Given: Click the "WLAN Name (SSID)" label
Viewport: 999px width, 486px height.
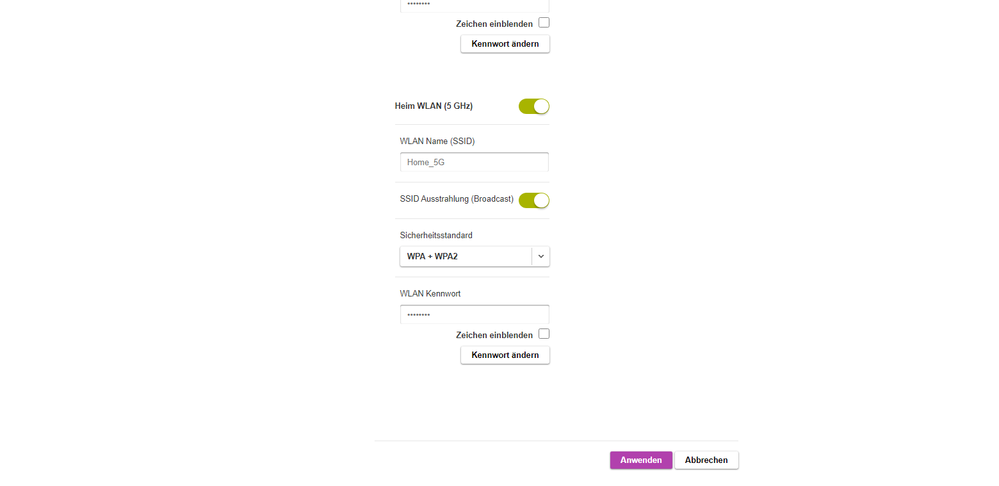Looking at the screenshot, I should (x=437, y=141).
